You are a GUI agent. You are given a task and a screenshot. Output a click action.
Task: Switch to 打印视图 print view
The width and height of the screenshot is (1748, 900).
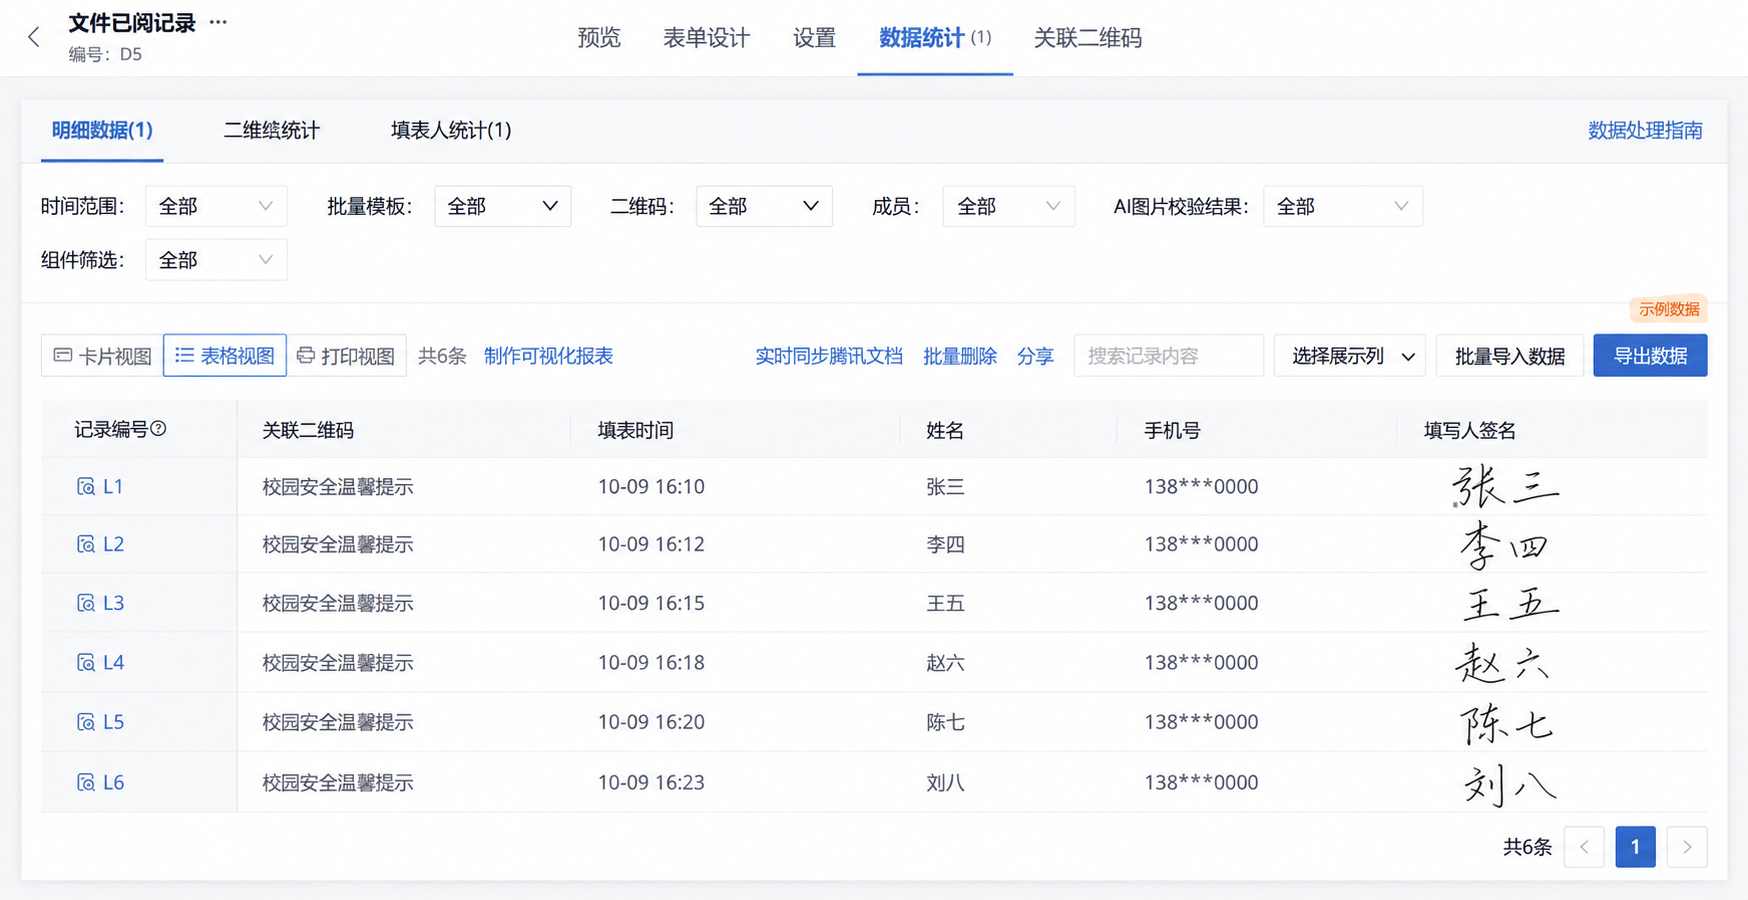pyautogui.click(x=346, y=356)
